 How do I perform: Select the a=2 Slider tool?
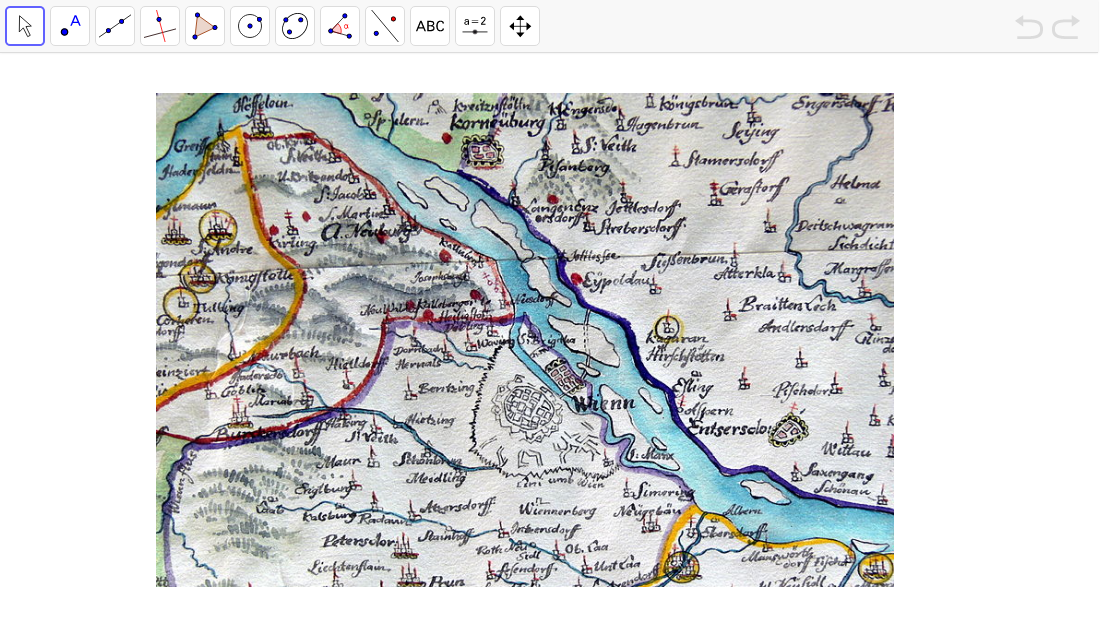click(x=475, y=26)
